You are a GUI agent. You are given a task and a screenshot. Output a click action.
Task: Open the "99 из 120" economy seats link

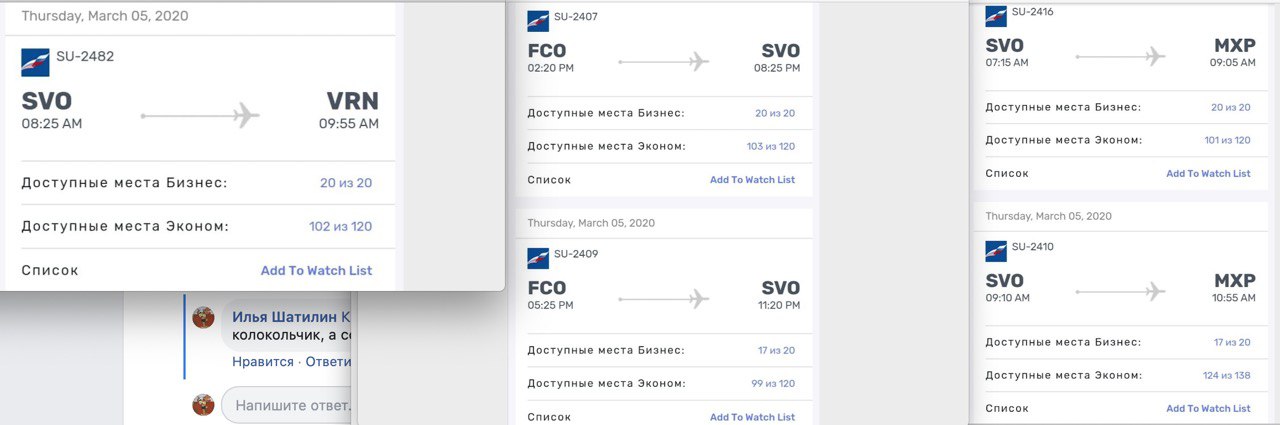tap(773, 384)
